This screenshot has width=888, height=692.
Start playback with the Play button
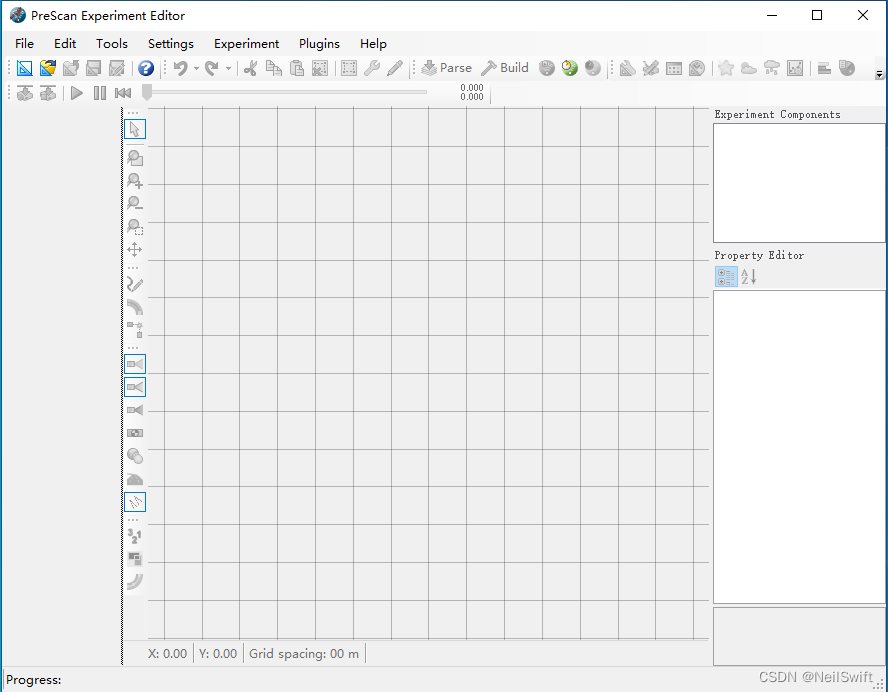click(77, 93)
